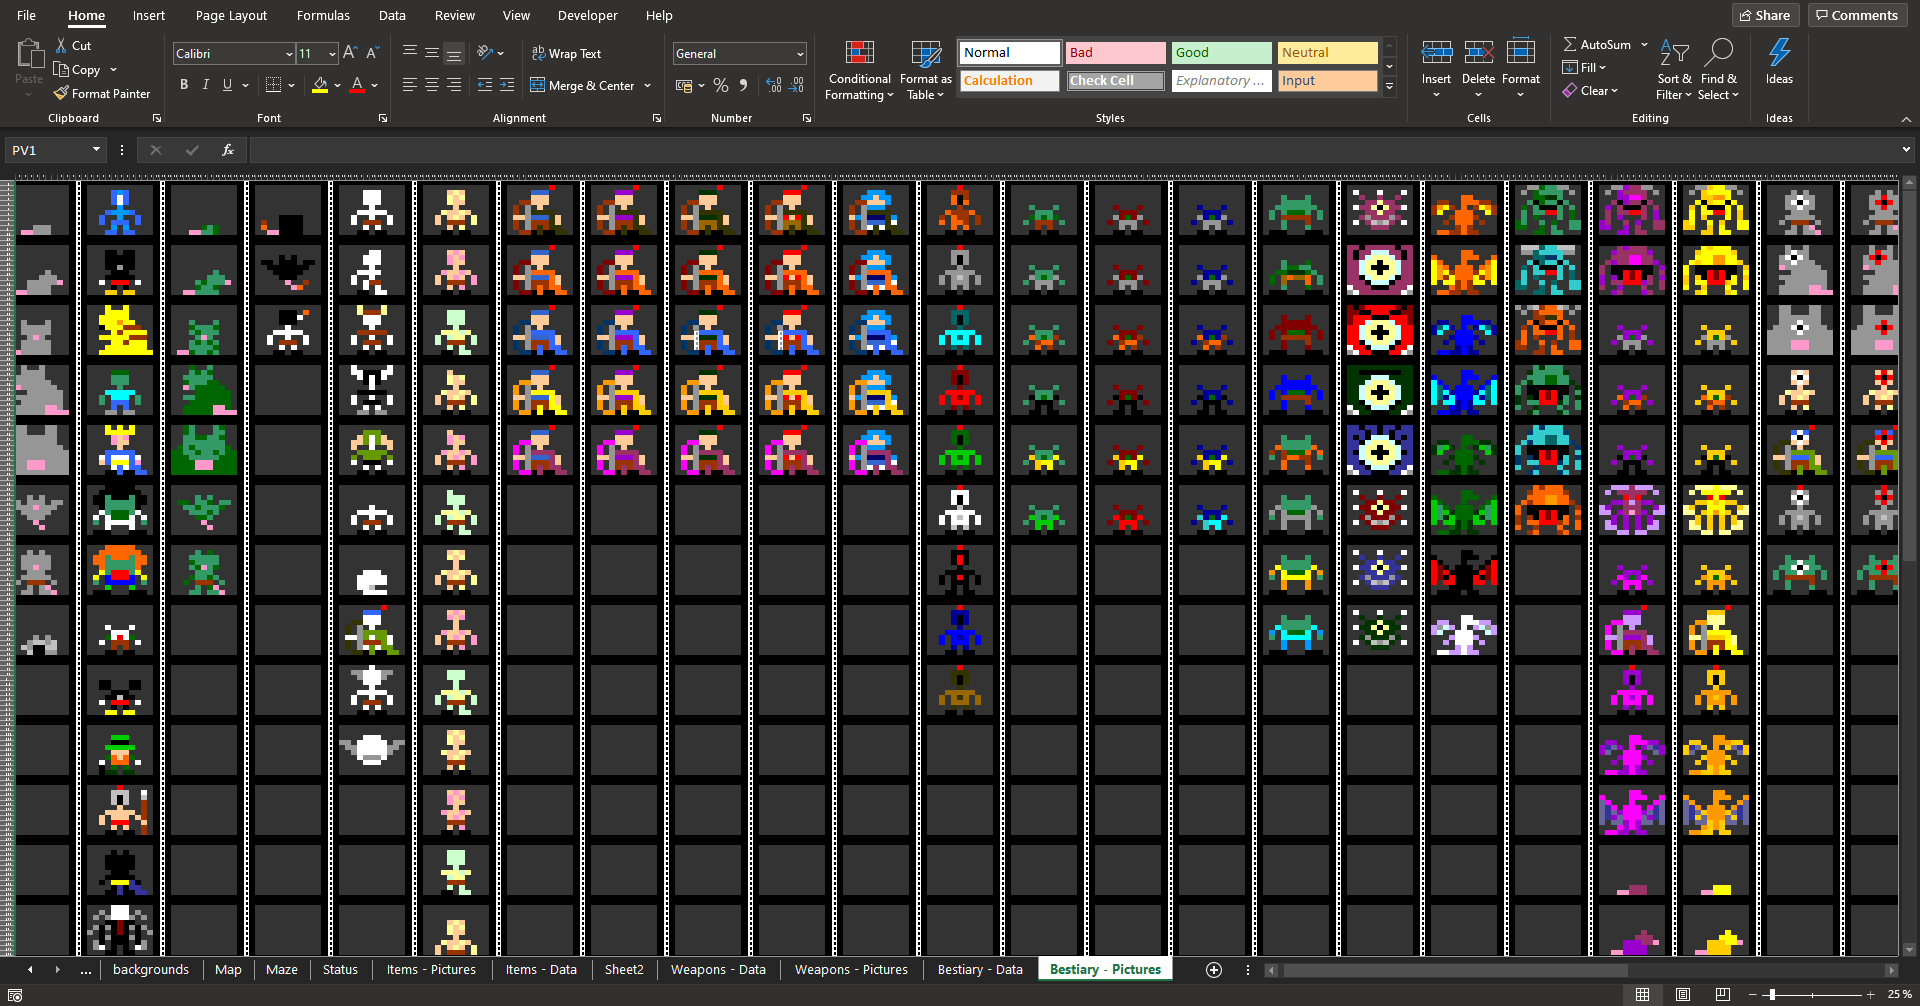
Task: Click the Increase Decimal icon
Action: [774, 86]
